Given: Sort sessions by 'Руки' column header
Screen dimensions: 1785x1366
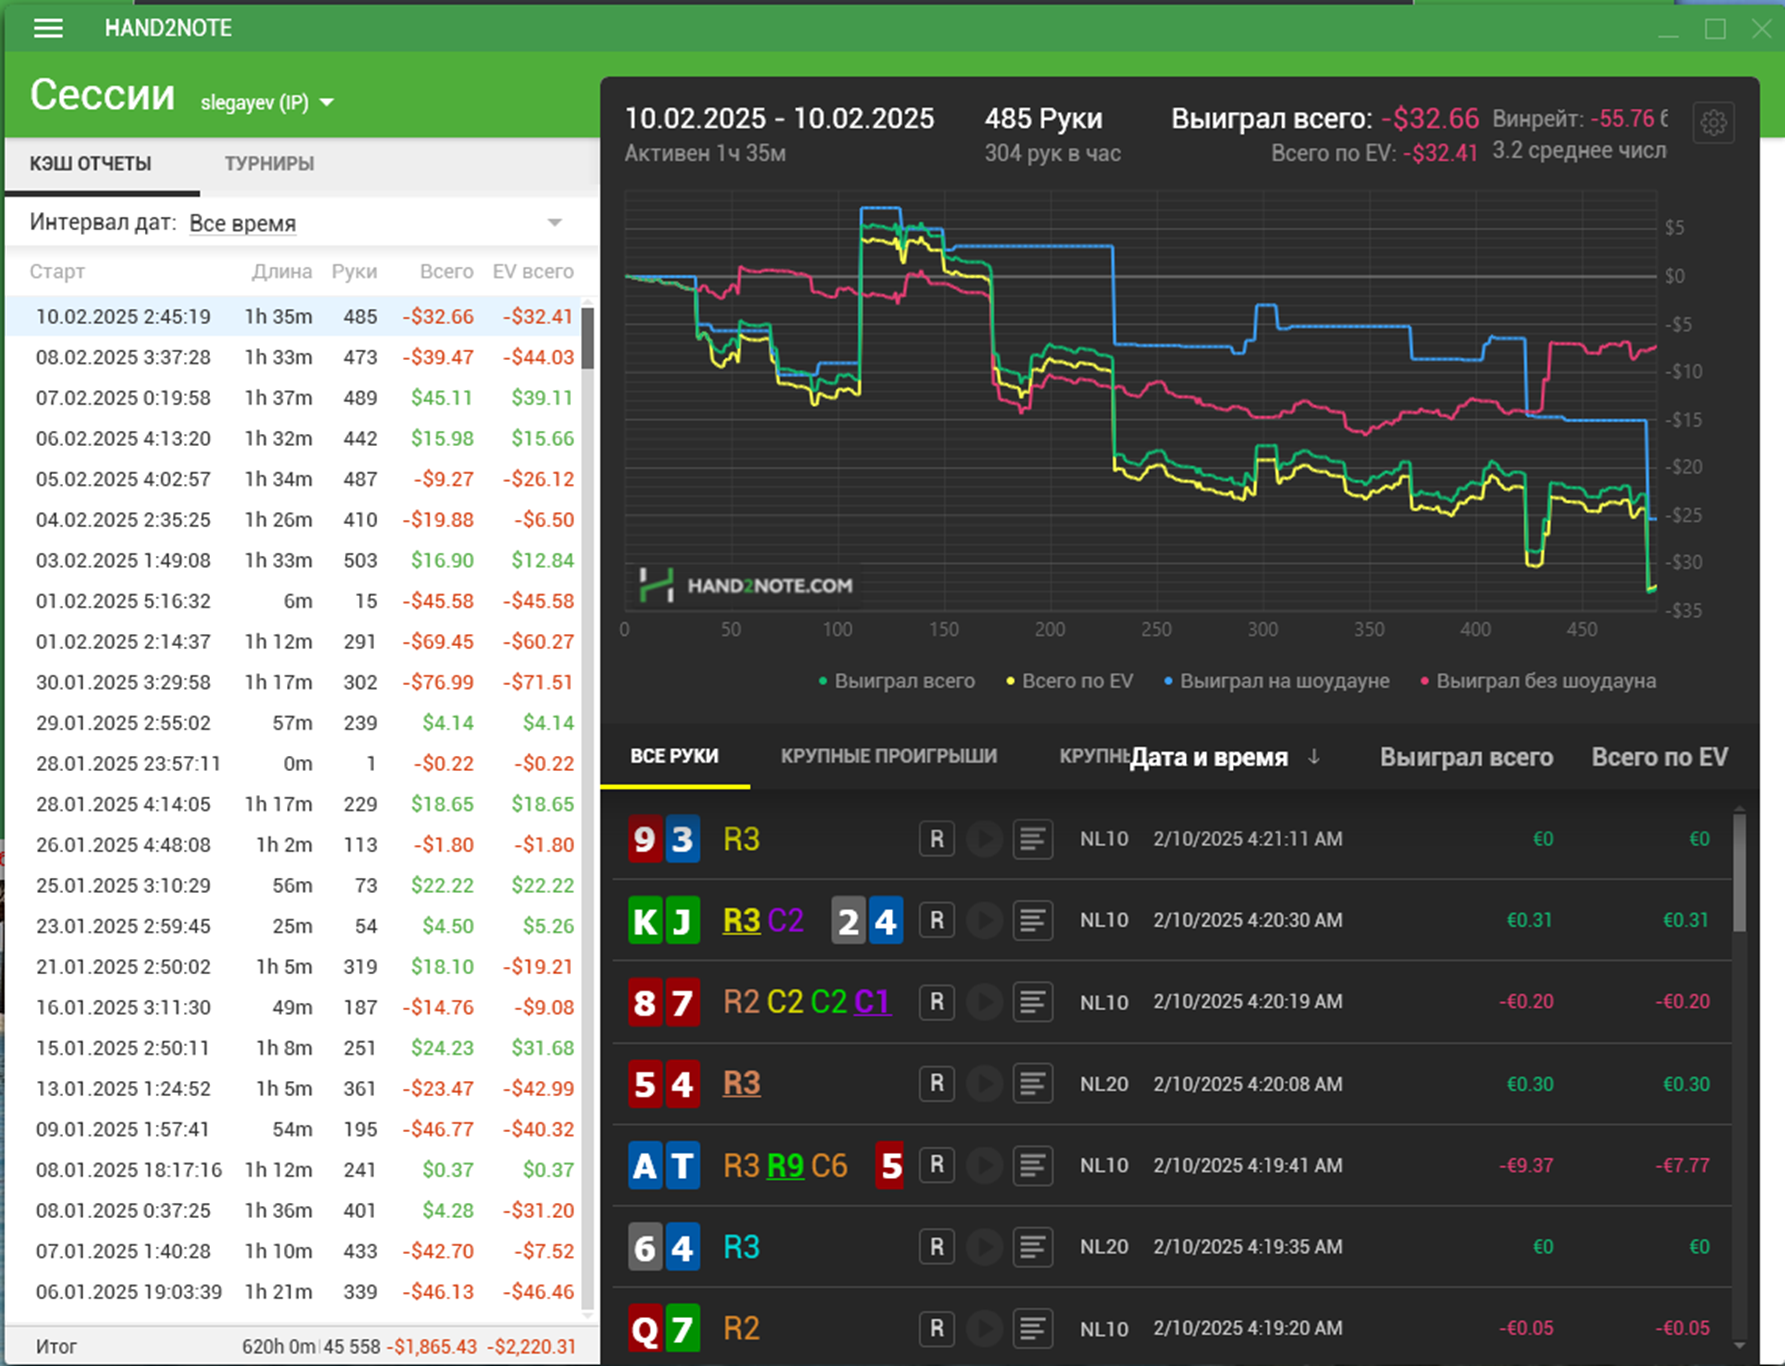Looking at the screenshot, I should 354,272.
